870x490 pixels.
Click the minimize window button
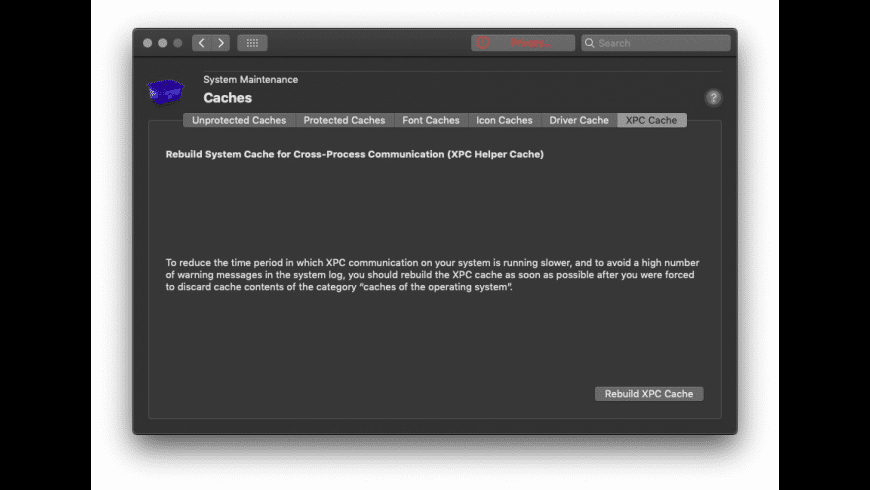point(163,43)
